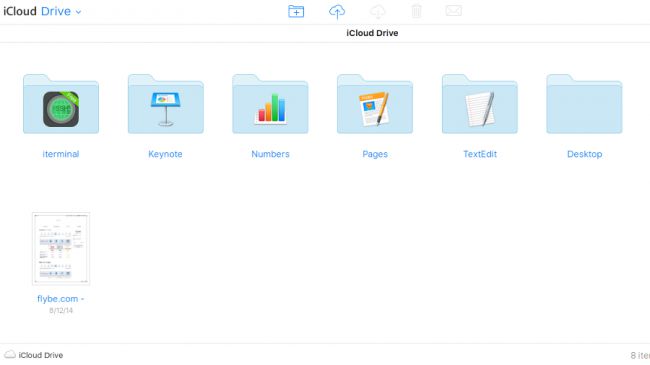Click the cloud upload icon
The width and height of the screenshot is (650, 365).
point(337,12)
